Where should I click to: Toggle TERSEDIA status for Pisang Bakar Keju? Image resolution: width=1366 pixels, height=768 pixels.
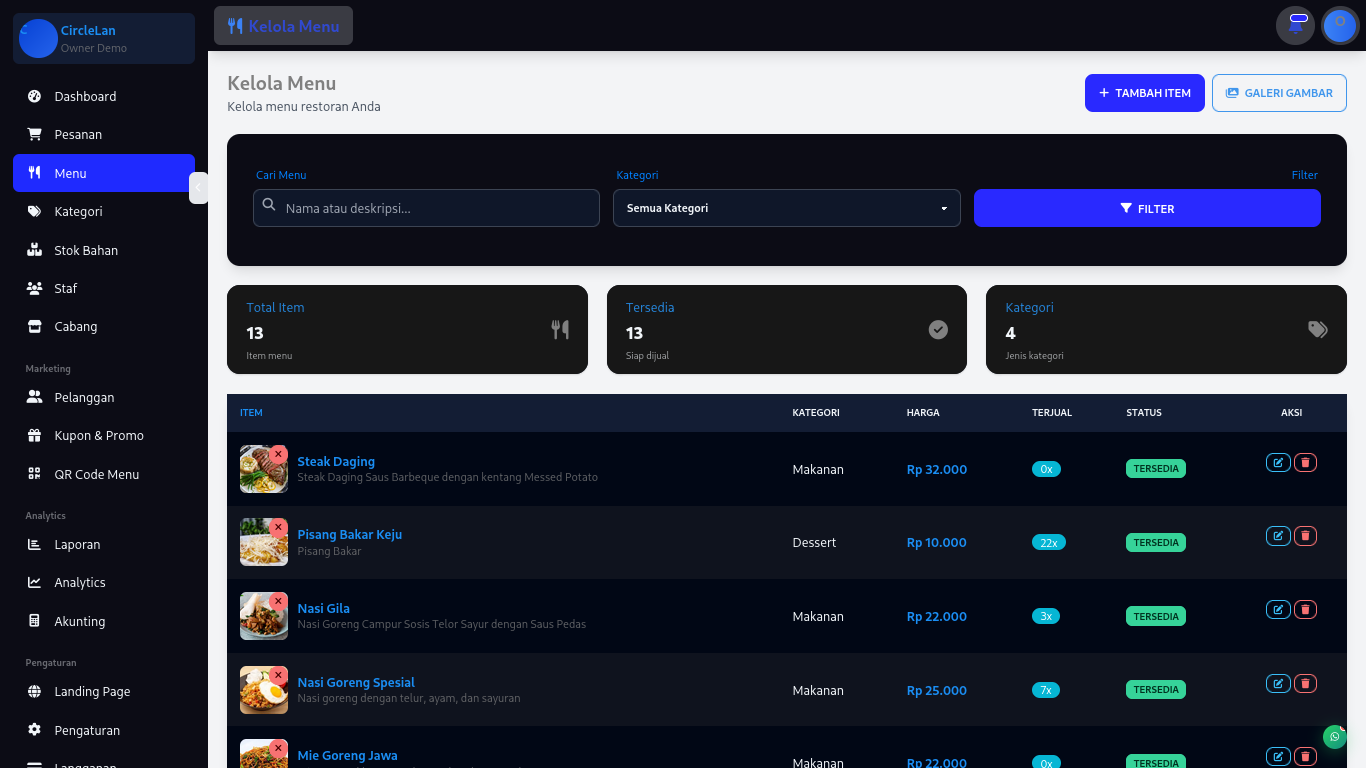tap(1155, 542)
